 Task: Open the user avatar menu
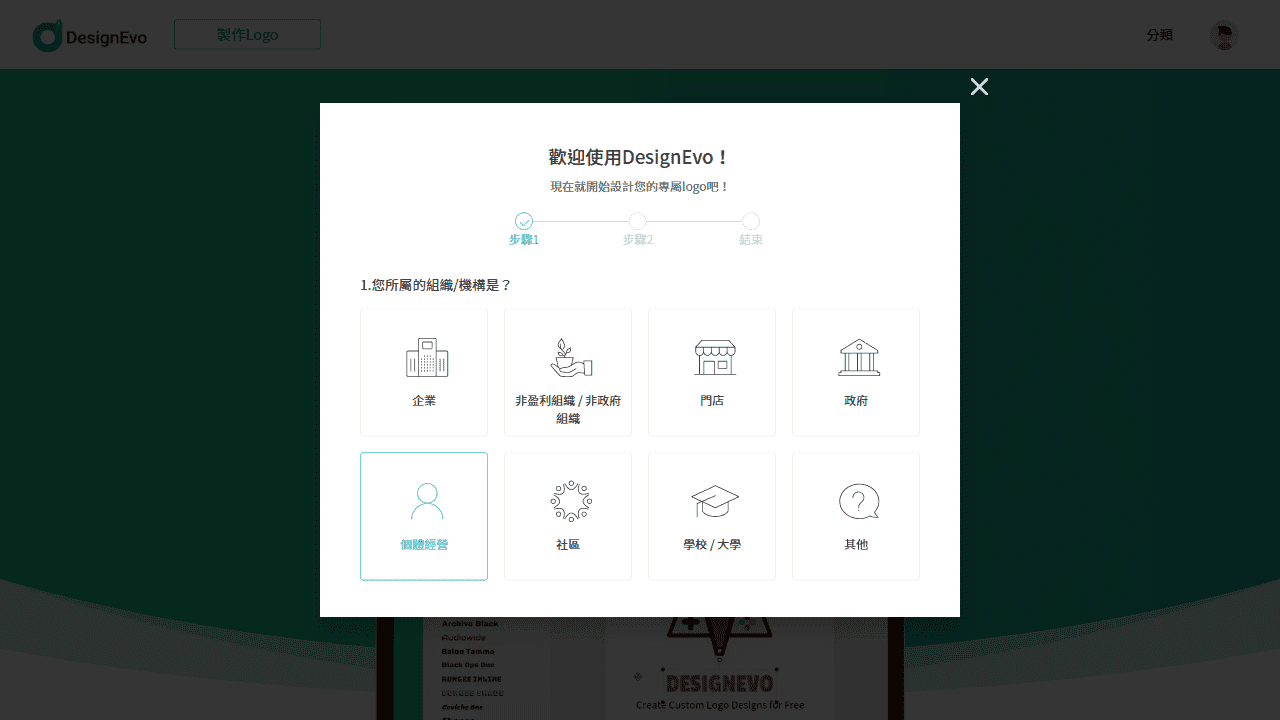tap(1224, 35)
